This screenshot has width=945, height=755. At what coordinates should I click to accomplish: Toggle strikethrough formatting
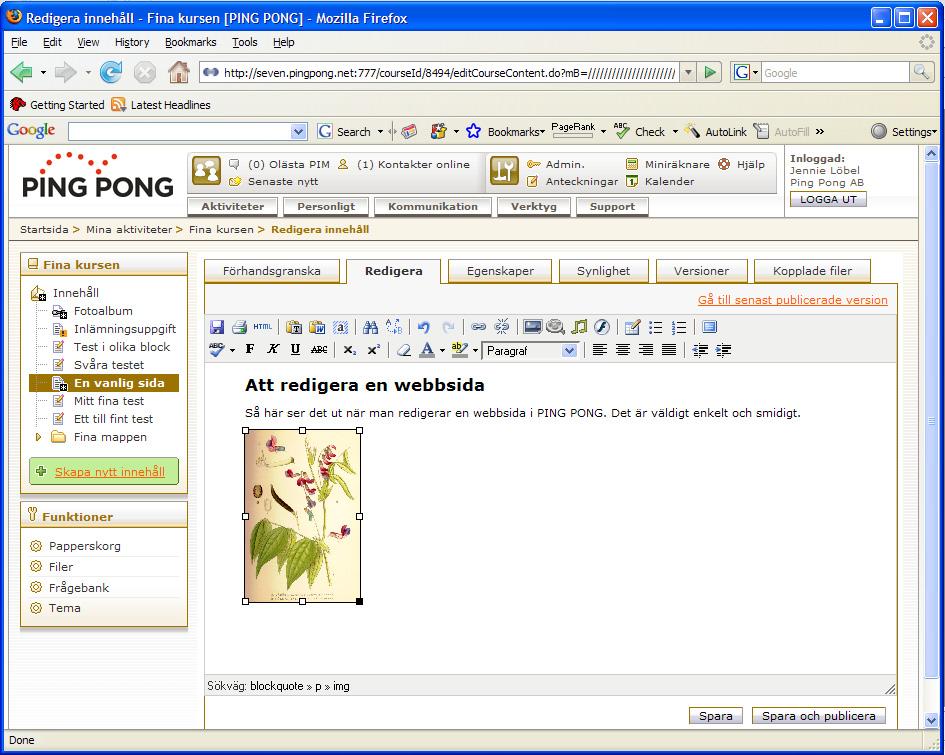(x=319, y=349)
